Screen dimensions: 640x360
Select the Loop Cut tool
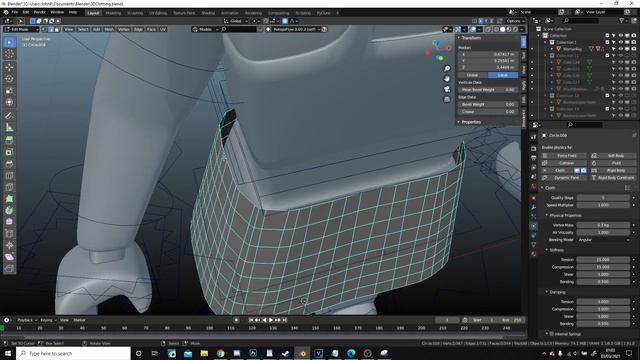coord(9,176)
